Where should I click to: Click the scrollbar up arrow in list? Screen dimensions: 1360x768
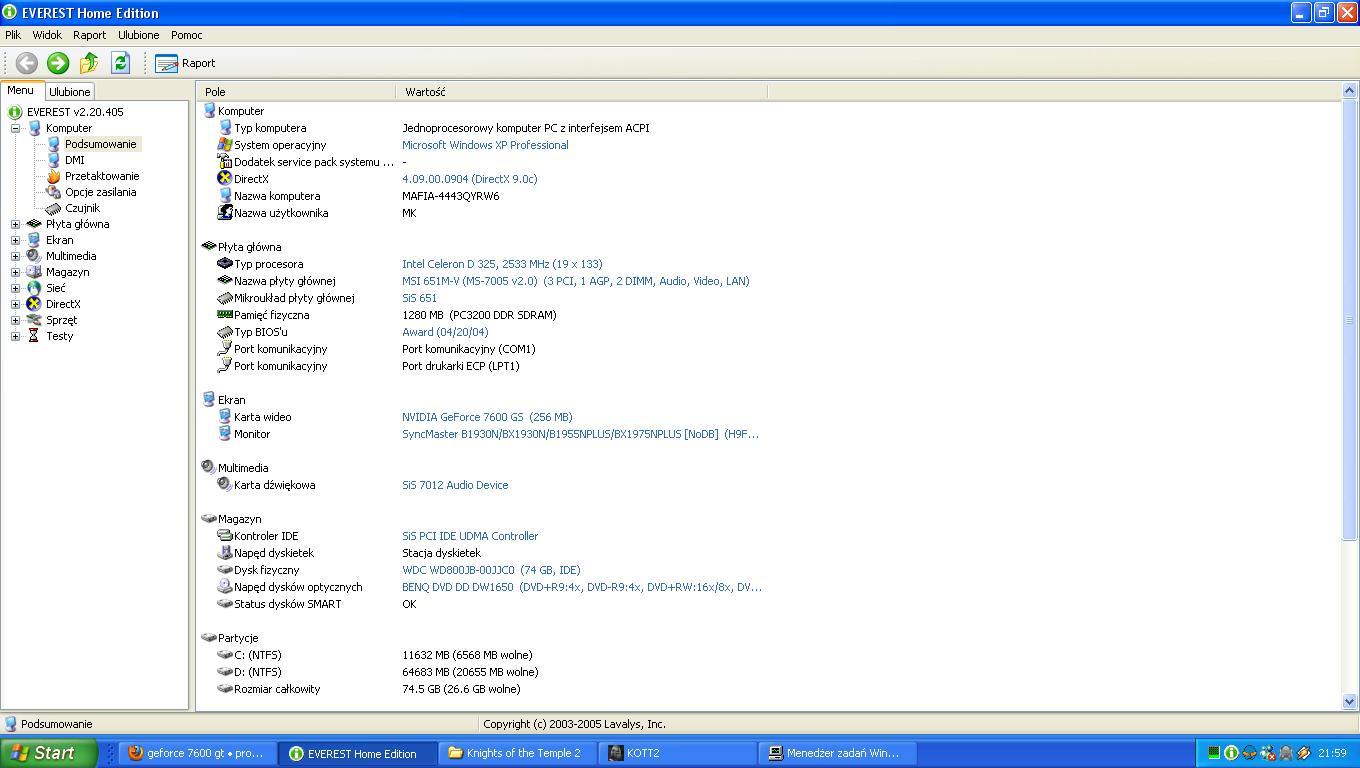[1349, 92]
